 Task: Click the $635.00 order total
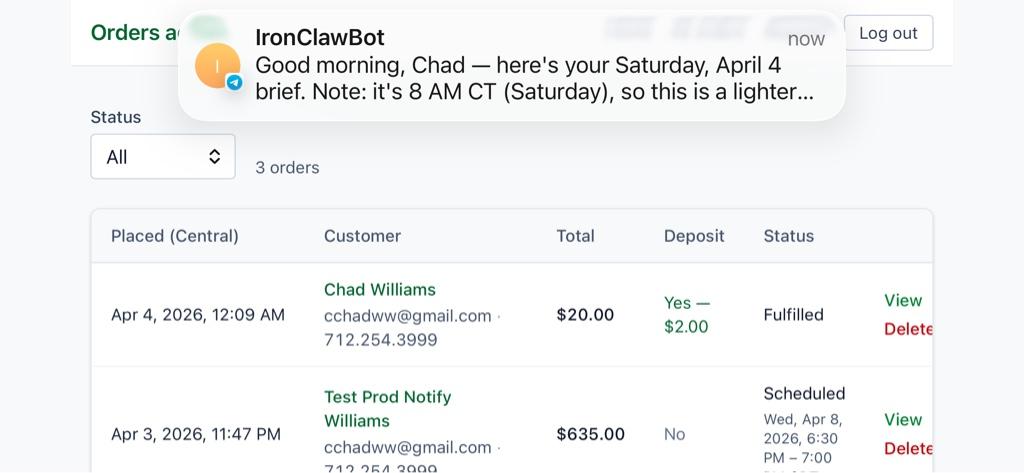[x=590, y=434]
